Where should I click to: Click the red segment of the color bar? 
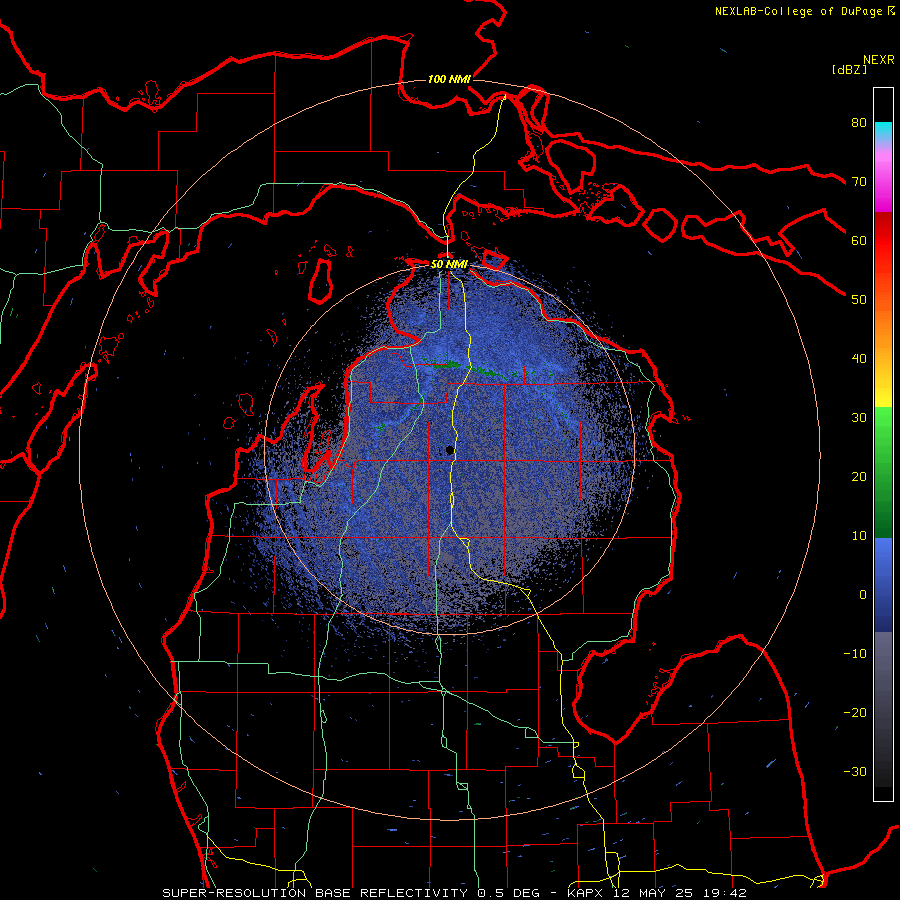[x=883, y=241]
